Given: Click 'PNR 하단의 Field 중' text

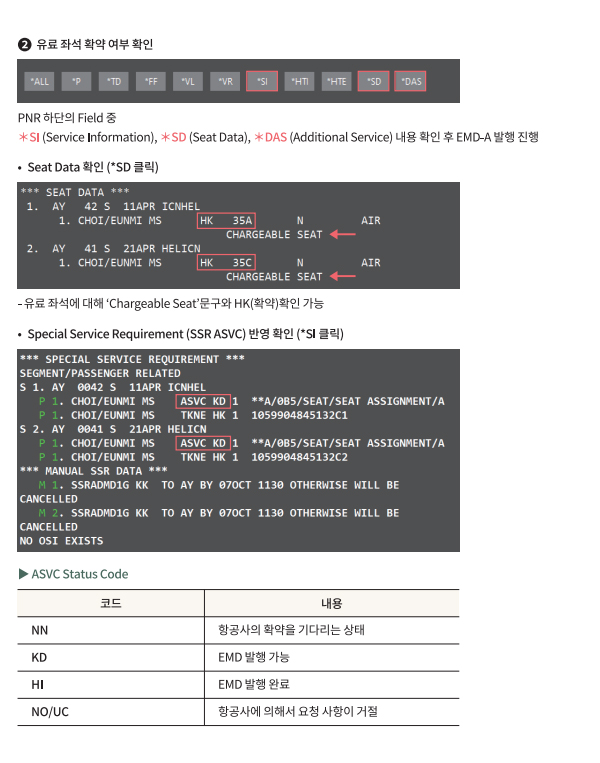Looking at the screenshot, I should pyautogui.click(x=67, y=118).
